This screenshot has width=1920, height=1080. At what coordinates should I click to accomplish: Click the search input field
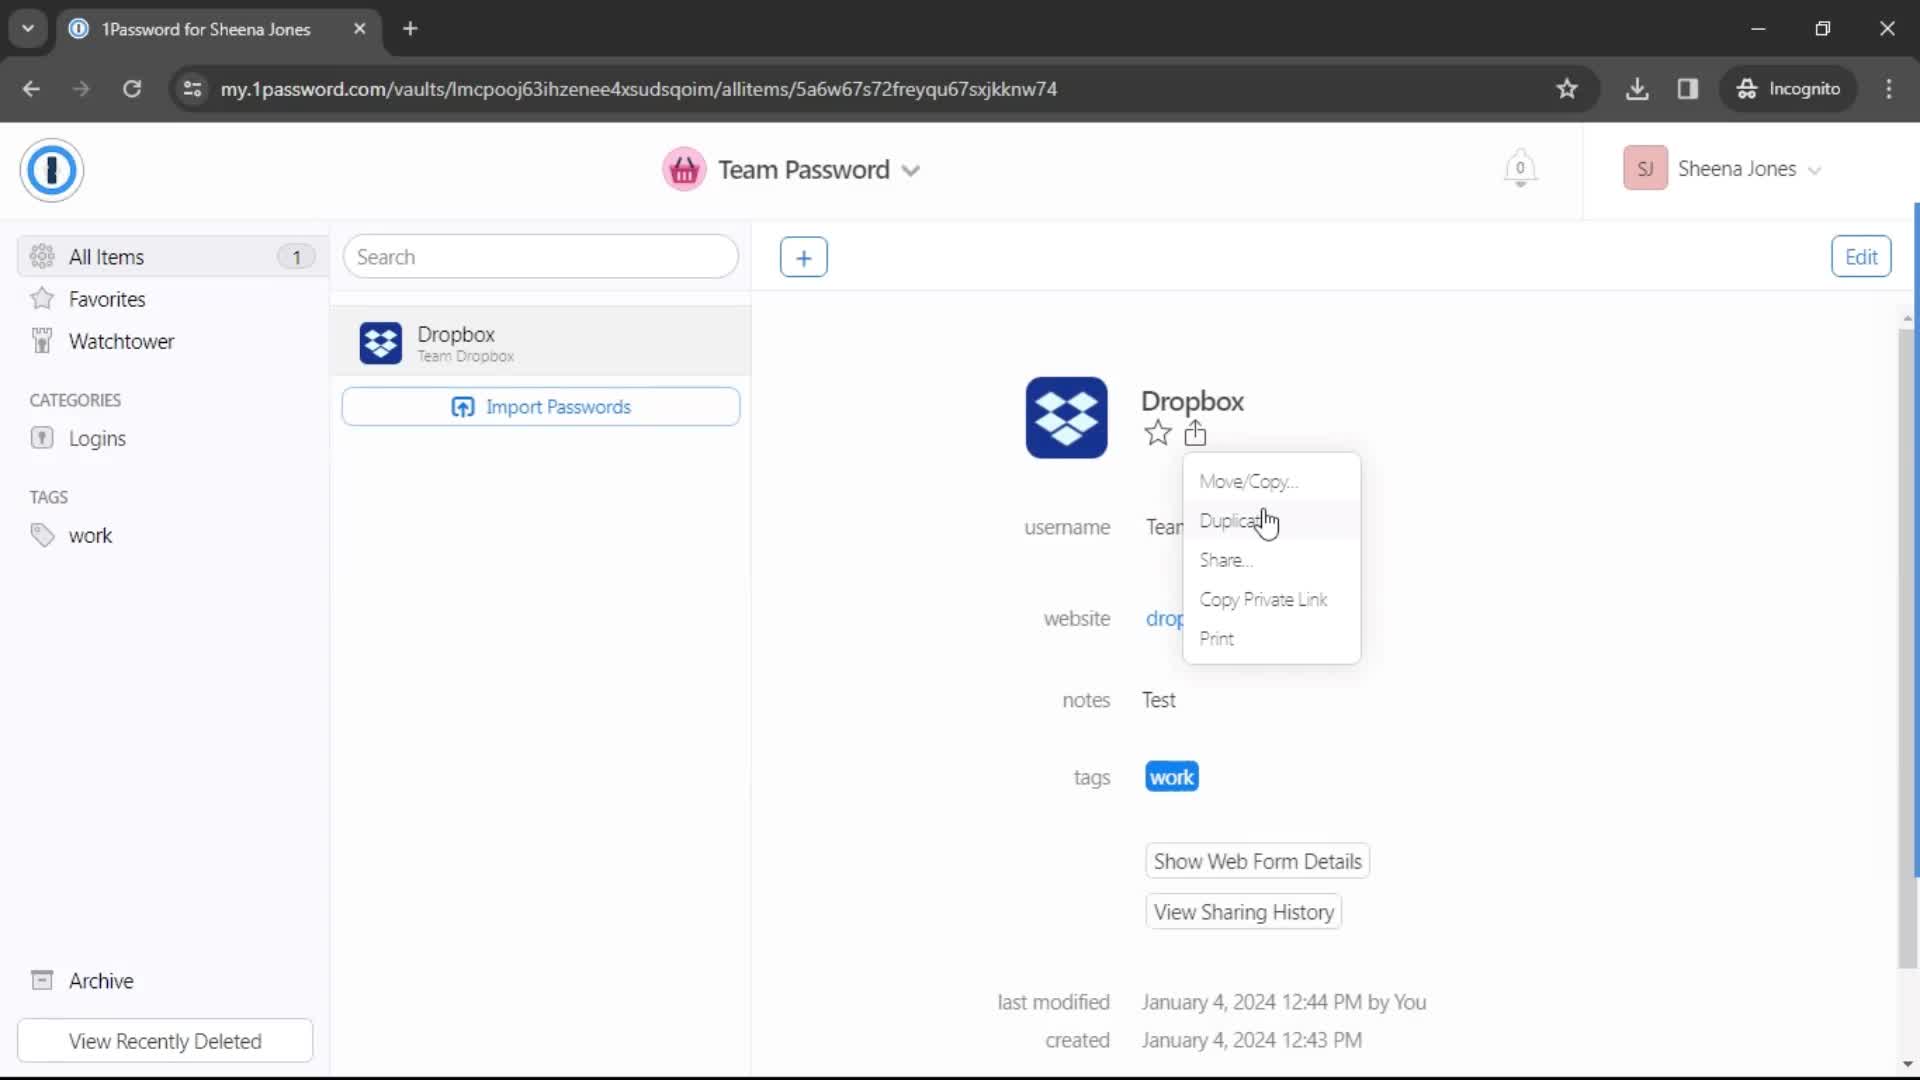pos(541,257)
